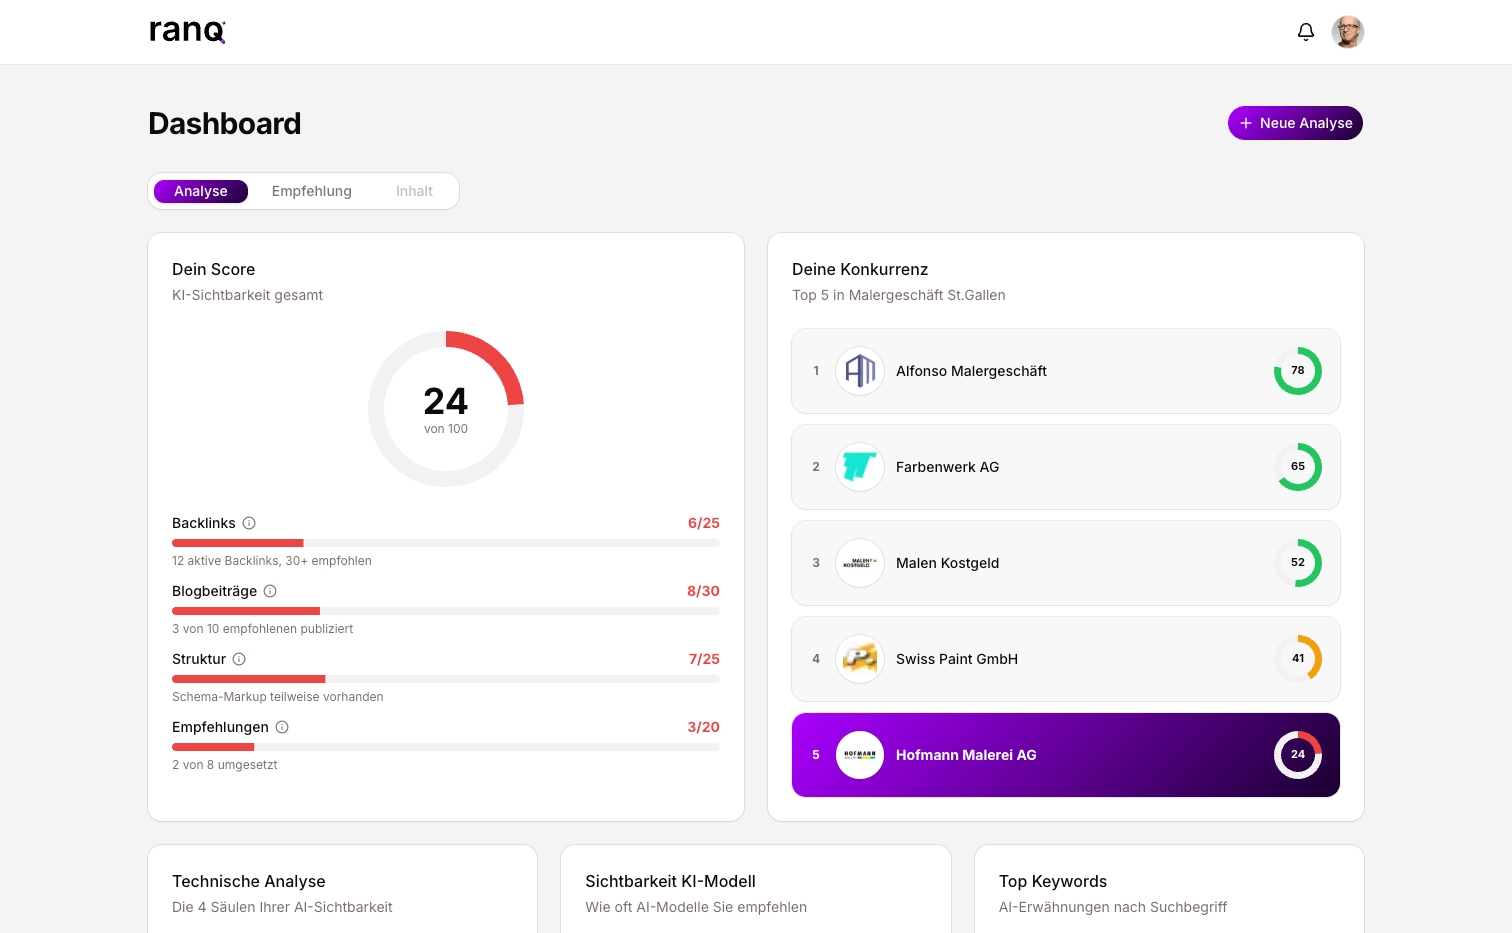The image size is (1512, 933).
Task: Select the Farbenwerk AG logo icon
Action: [x=860, y=467]
